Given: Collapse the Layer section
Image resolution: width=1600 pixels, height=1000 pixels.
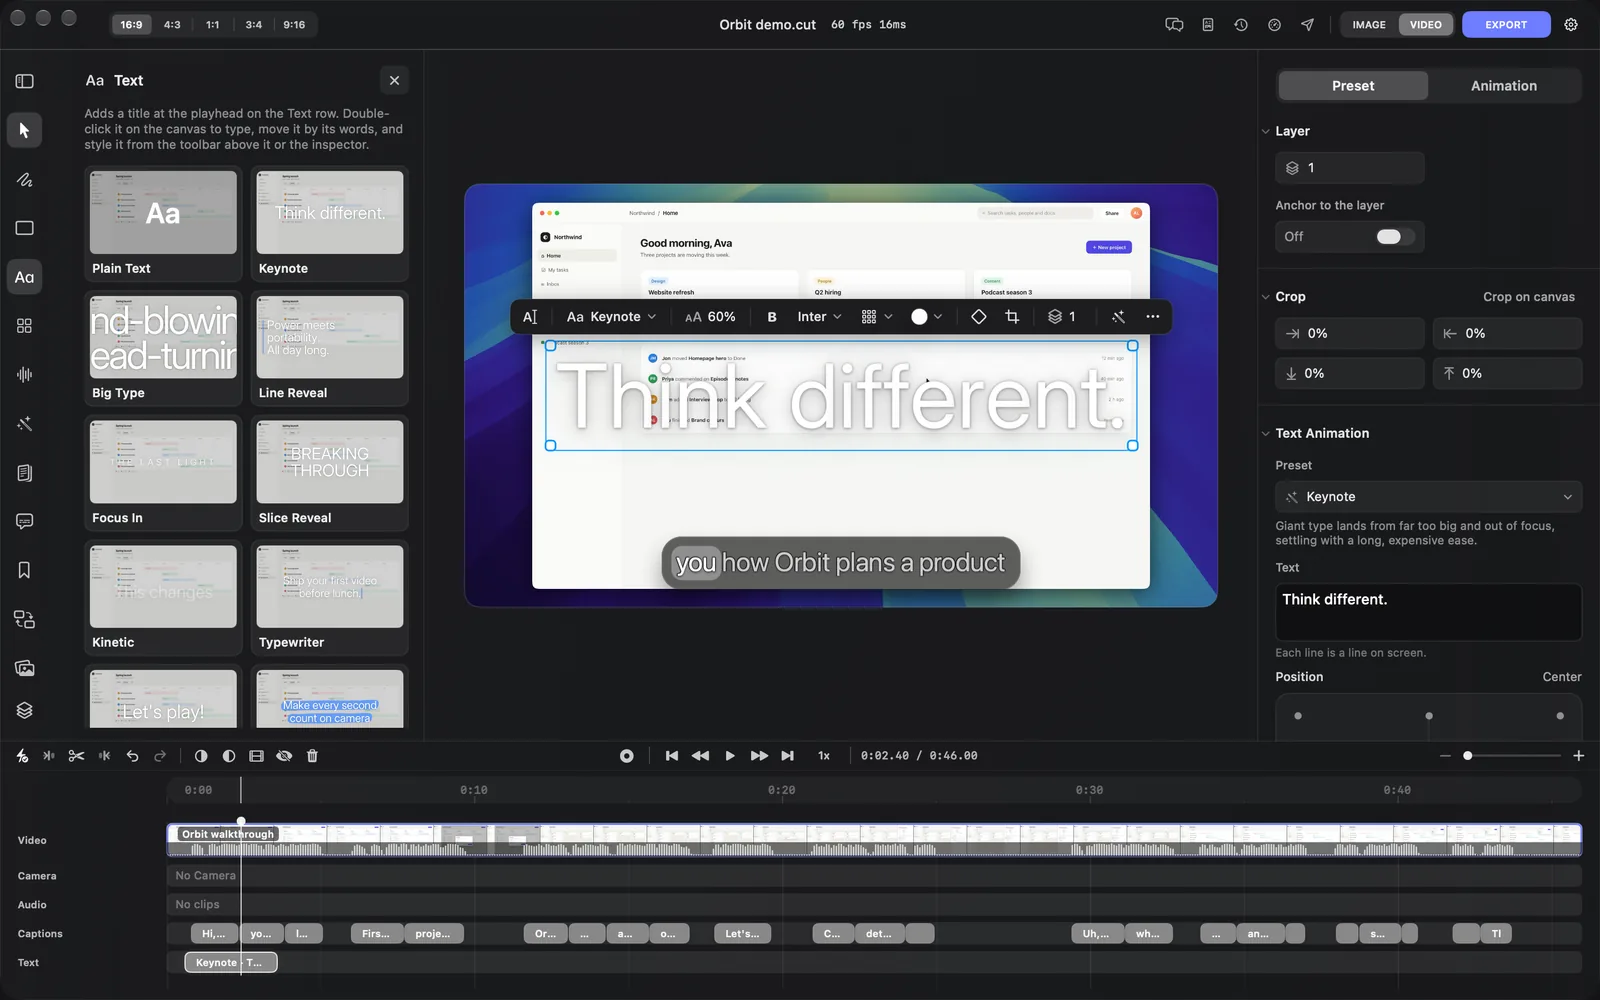Looking at the screenshot, I should click(1266, 131).
